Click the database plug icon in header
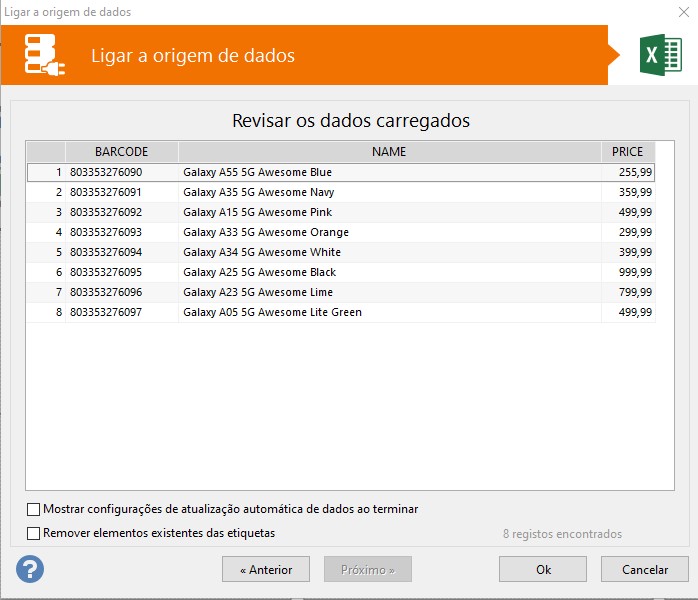Image resolution: width=698 pixels, height=600 pixels. click(46, 56)
